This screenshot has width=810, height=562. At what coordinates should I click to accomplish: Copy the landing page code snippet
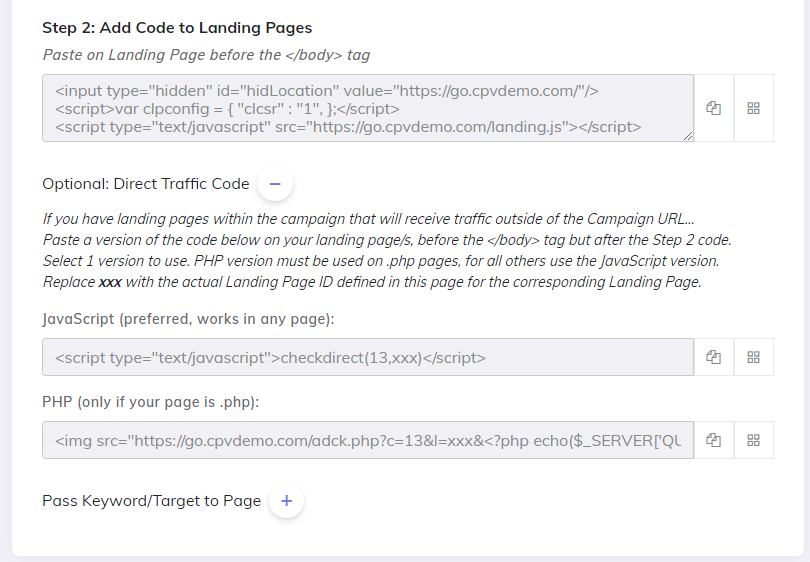(713, 108)
